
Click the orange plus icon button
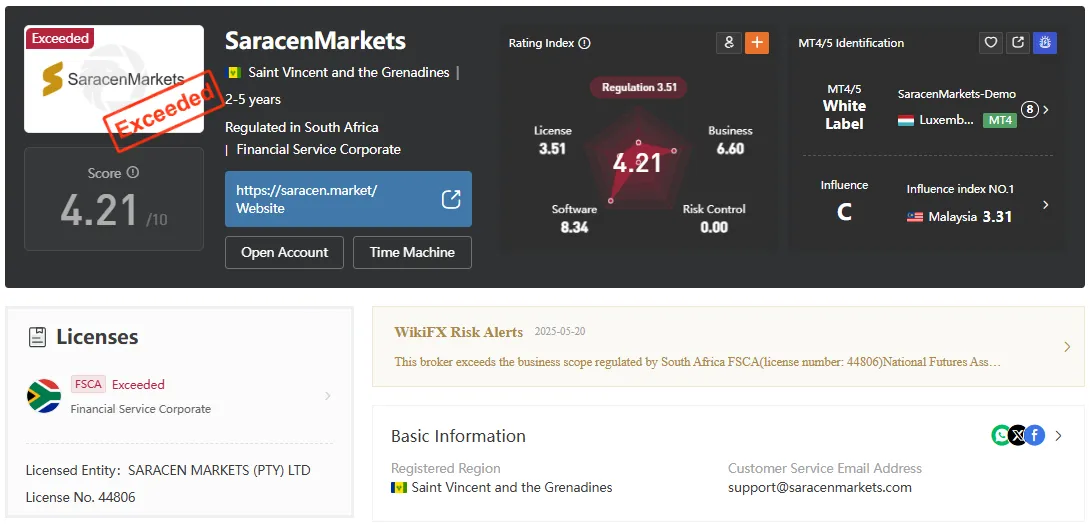click(x=757, y=43)
